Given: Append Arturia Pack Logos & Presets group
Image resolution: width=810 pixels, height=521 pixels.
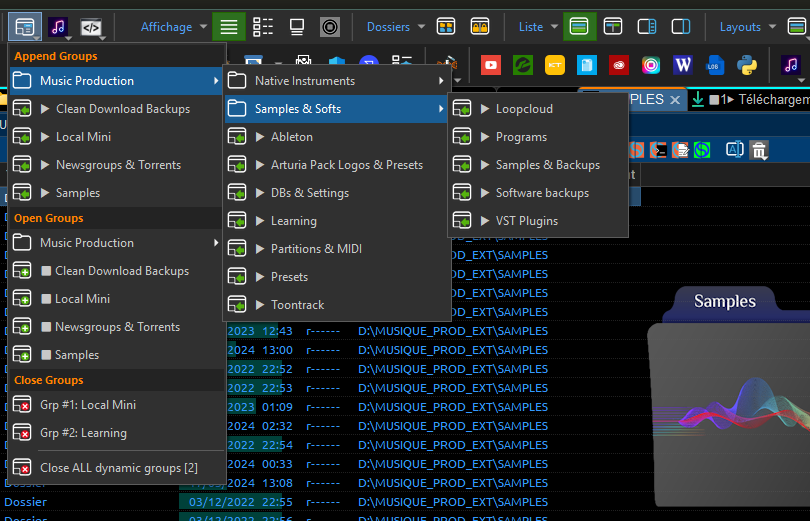Looking at the screenshot, I should (336, 165).
